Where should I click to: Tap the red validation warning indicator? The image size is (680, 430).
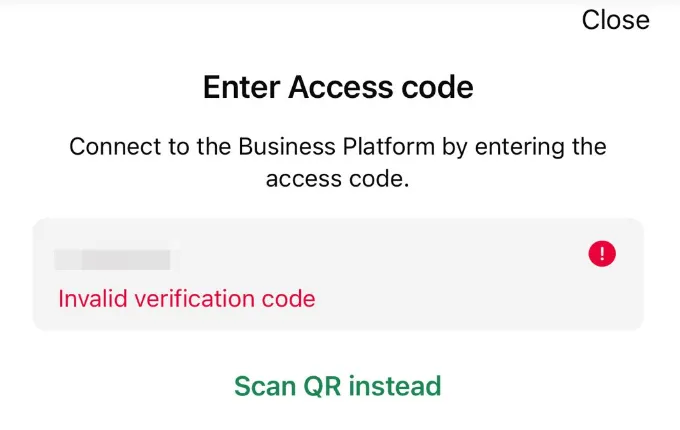pos(602,255)
